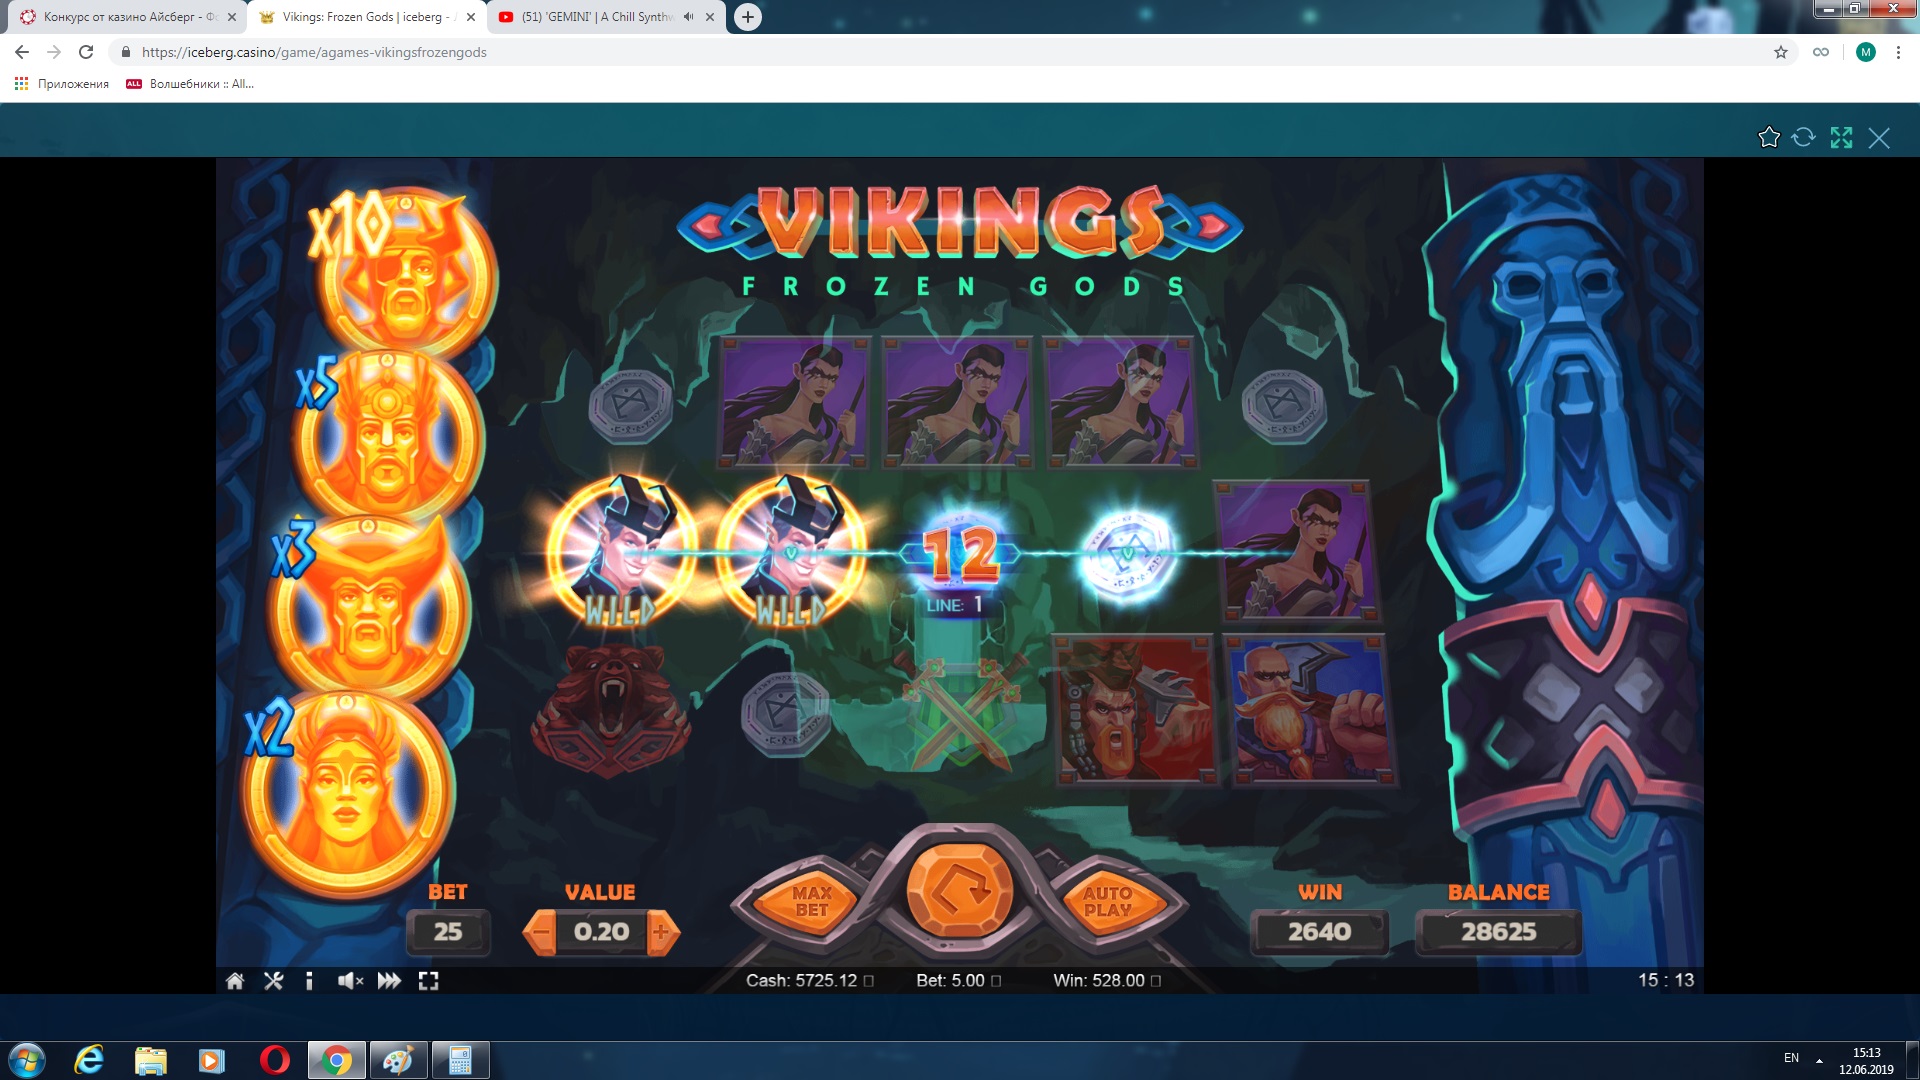Switch to GEMINI Chill Synth YouTube tab

[595, 17]
